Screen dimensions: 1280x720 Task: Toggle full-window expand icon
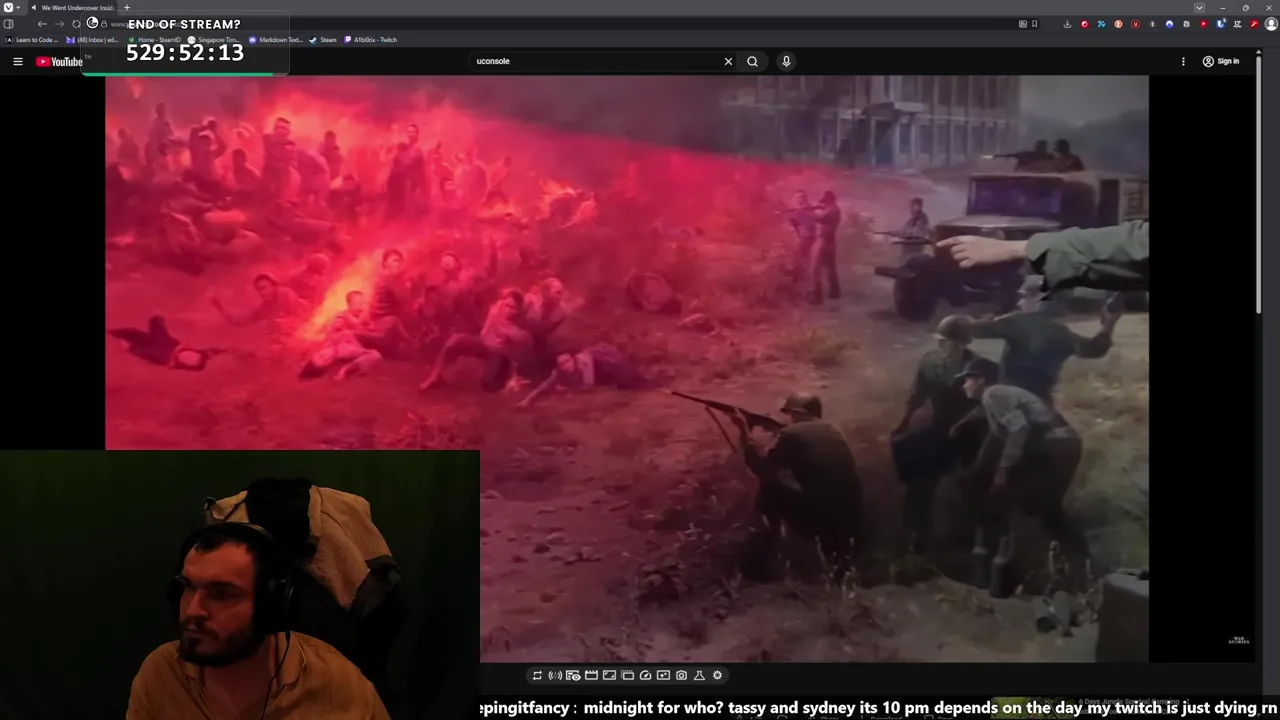pos(609,675)
